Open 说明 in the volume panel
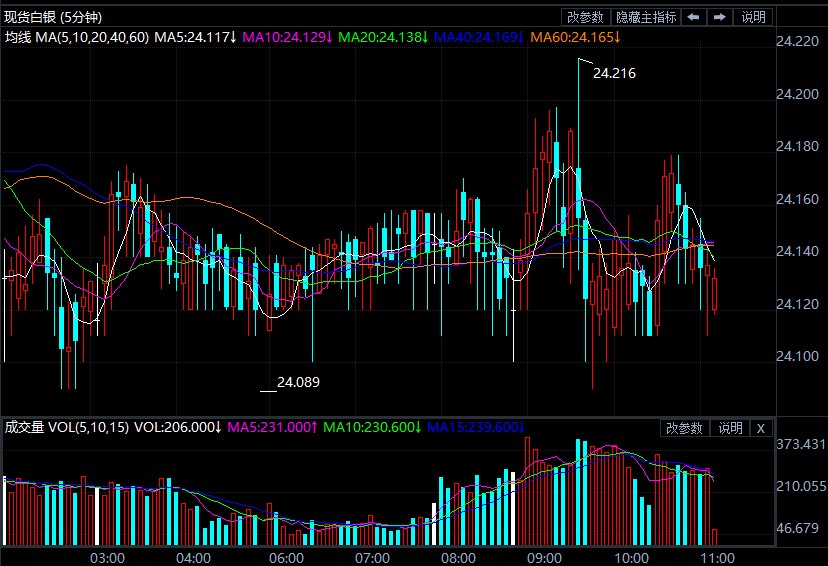 [x=730, y=428]
